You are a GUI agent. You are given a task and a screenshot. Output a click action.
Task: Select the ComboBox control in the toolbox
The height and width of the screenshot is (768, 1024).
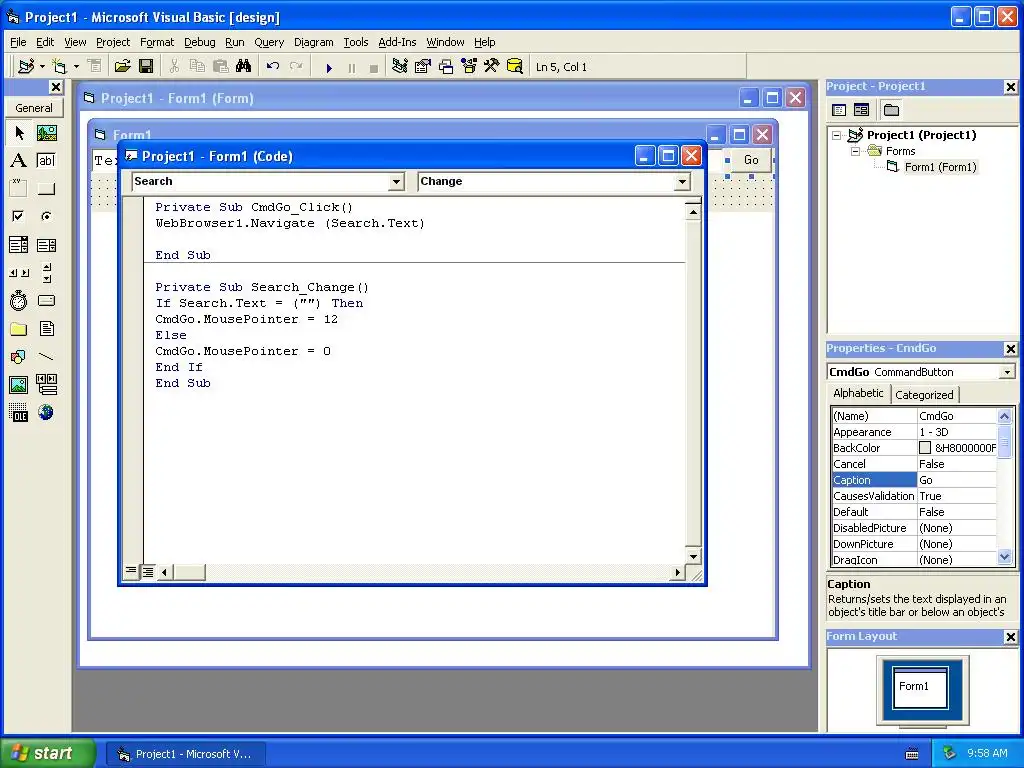19,245
